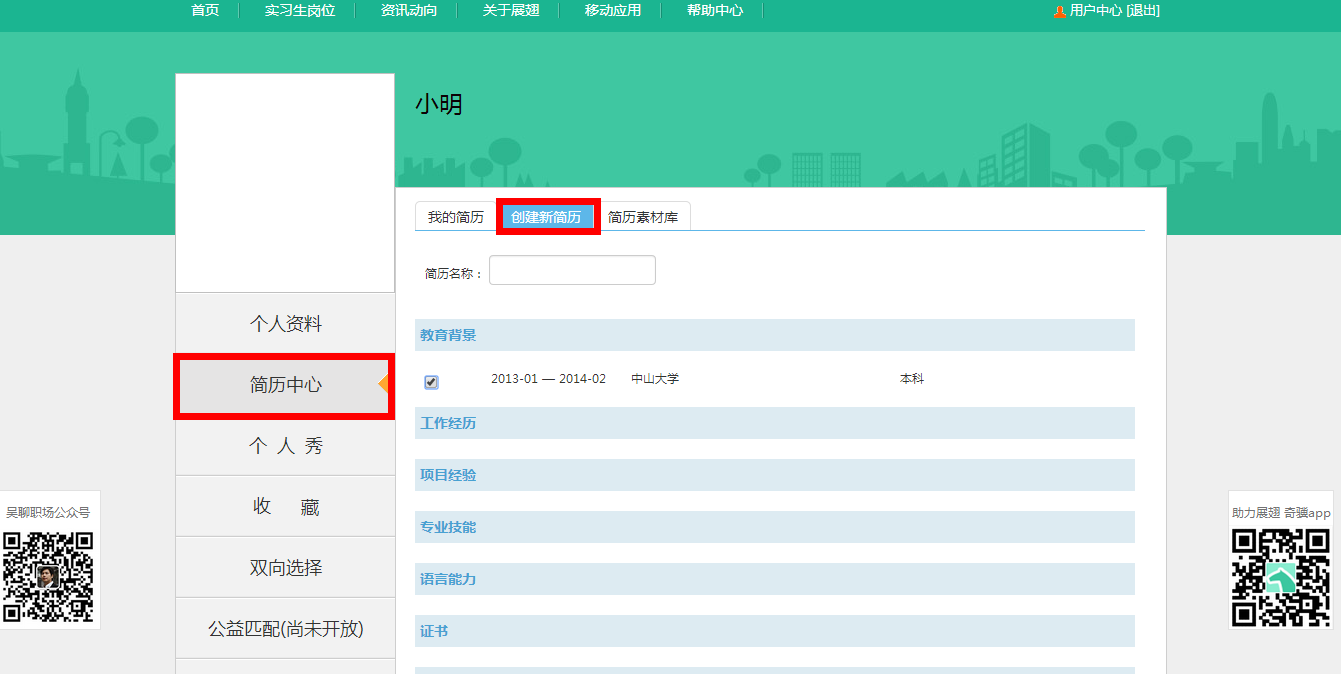Switch to the 我的简历 tab
Image resolution: width=1341 pixels, height=674 pixels.
click(x=455, y=217)
